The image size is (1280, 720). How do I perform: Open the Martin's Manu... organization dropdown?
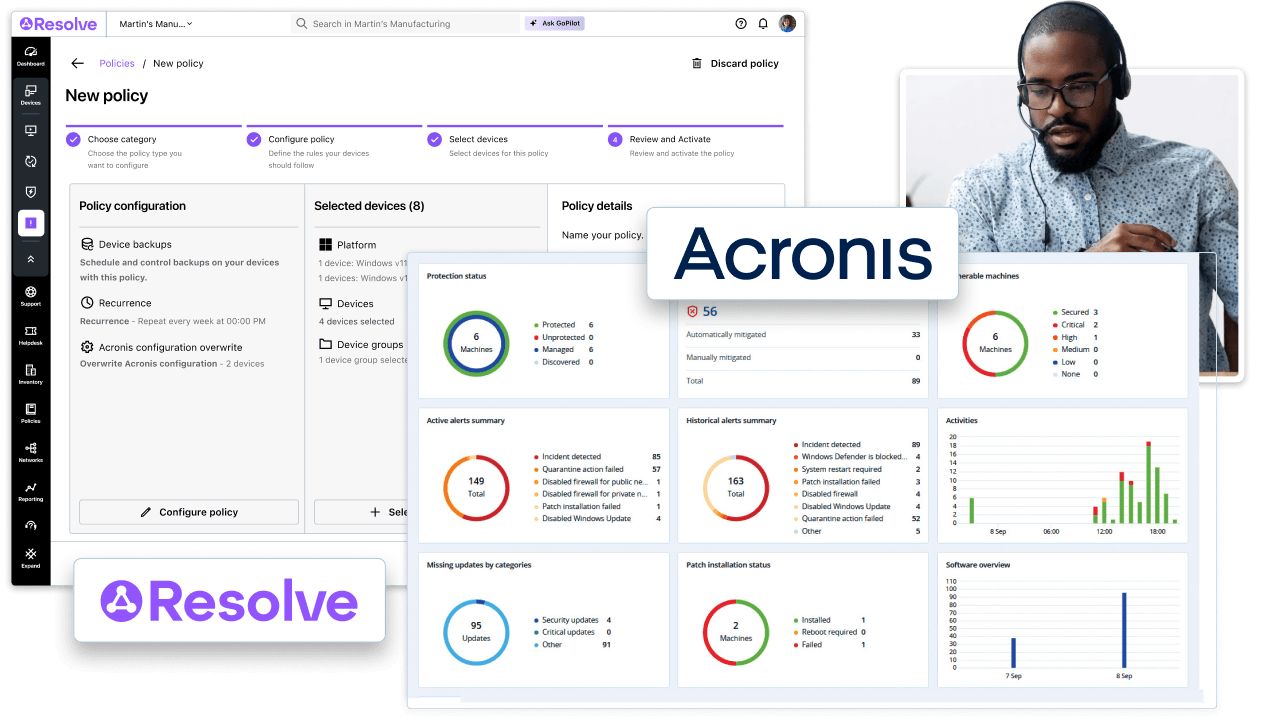click(x=156, y=23)
